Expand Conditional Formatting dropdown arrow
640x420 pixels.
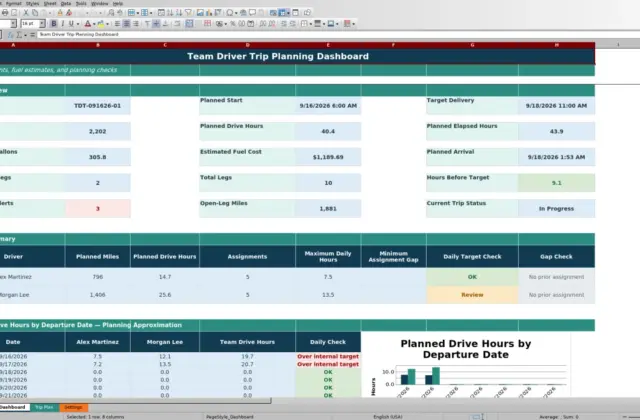353,24
